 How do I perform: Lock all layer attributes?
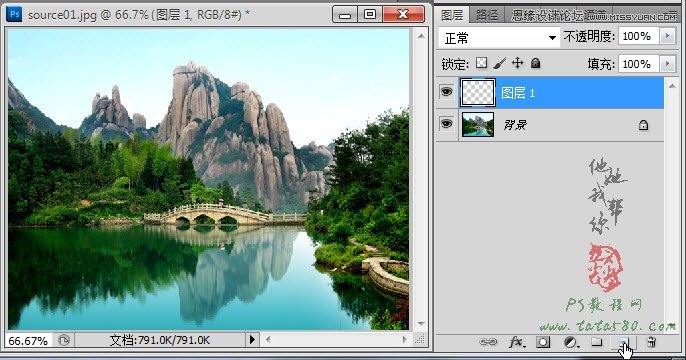click(x=535, y=63)
